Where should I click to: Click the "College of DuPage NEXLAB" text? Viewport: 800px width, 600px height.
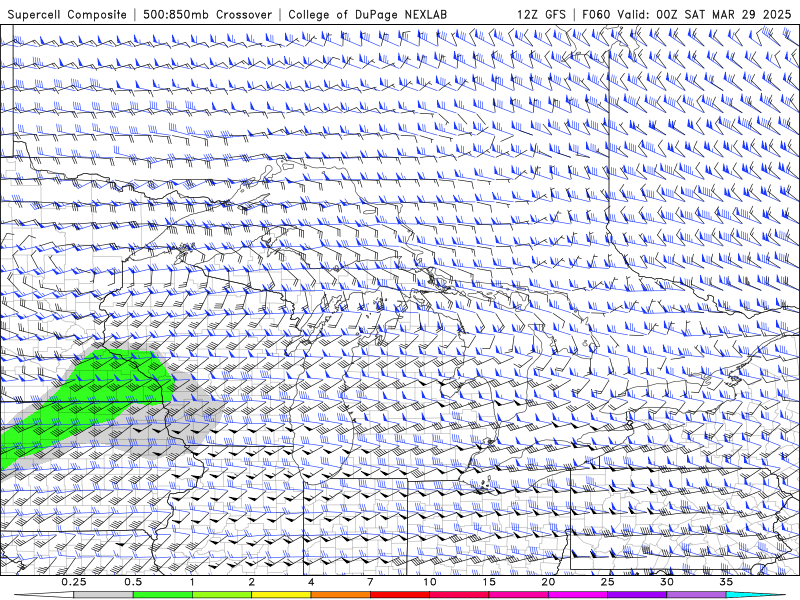(367, 15)
